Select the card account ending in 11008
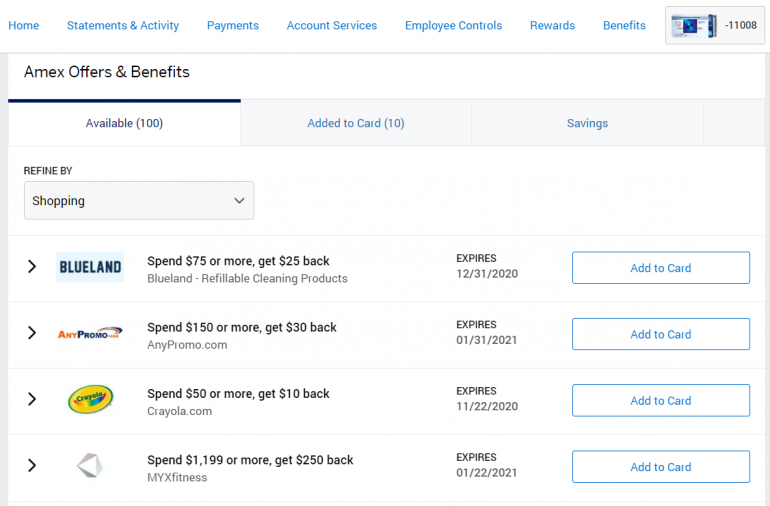This screenshot has height=506, width=770. [x=715, y=25]
